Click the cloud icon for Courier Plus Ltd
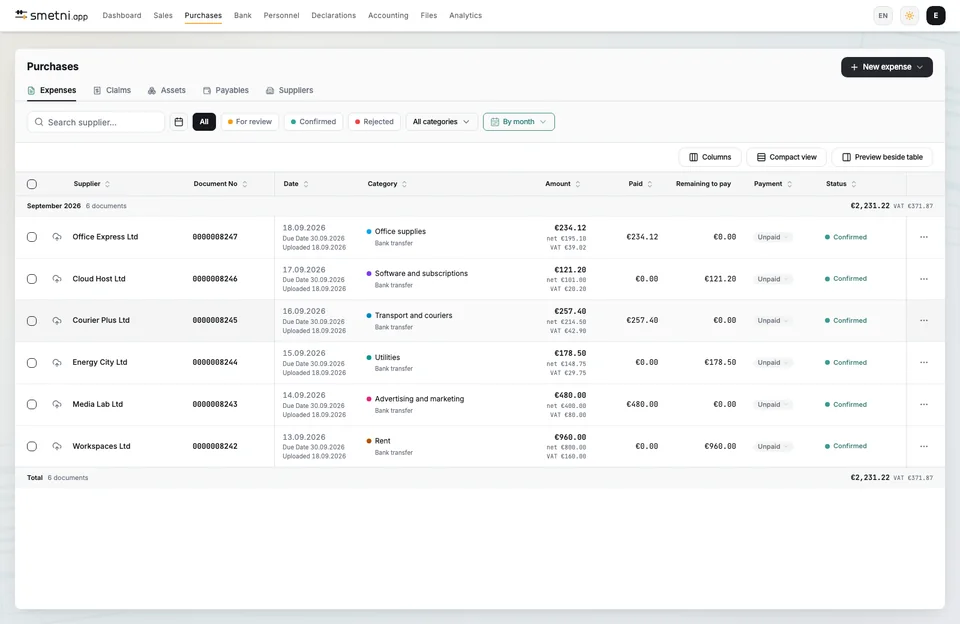Screen dimensions: 960x624 (x=57, y=321)
